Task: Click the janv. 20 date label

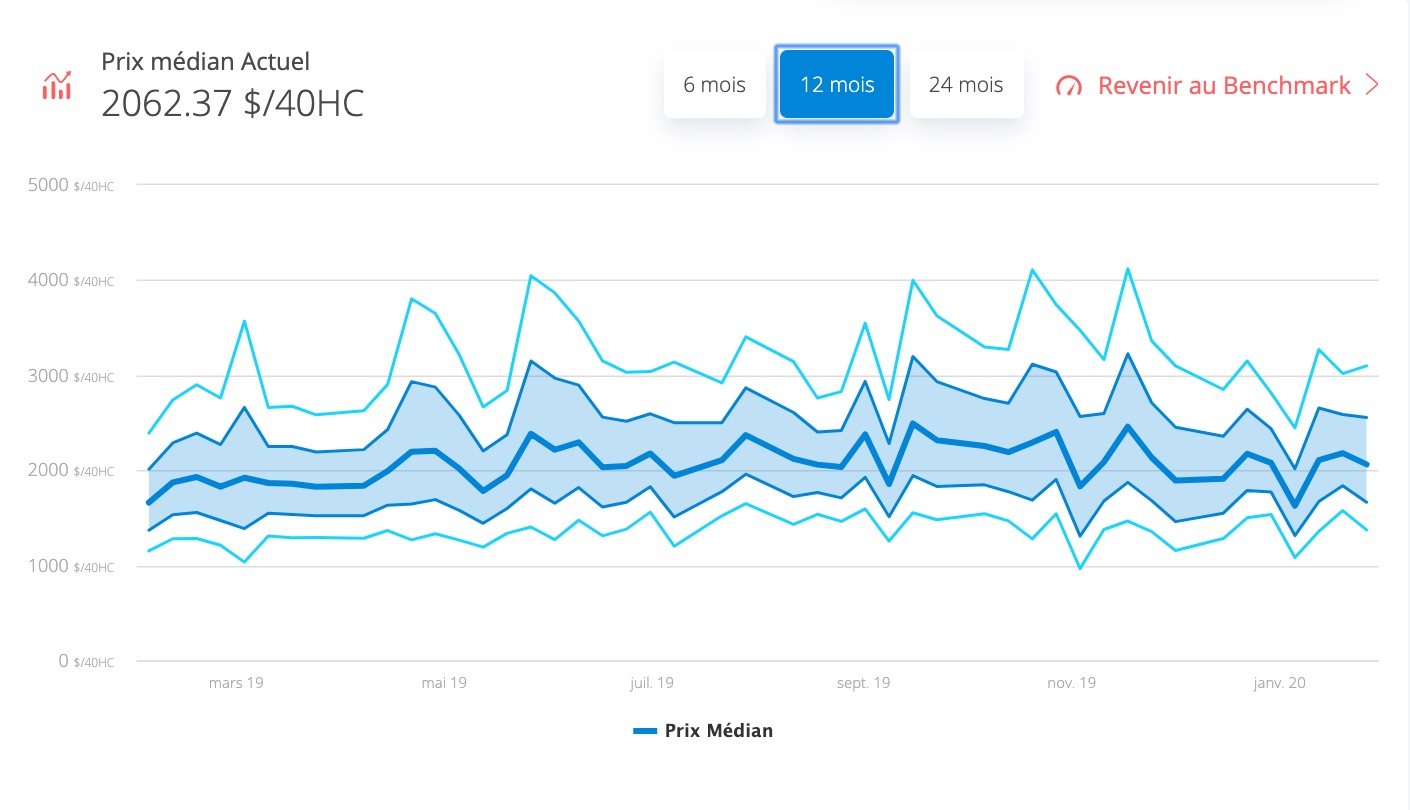Action: [1279, 683]
